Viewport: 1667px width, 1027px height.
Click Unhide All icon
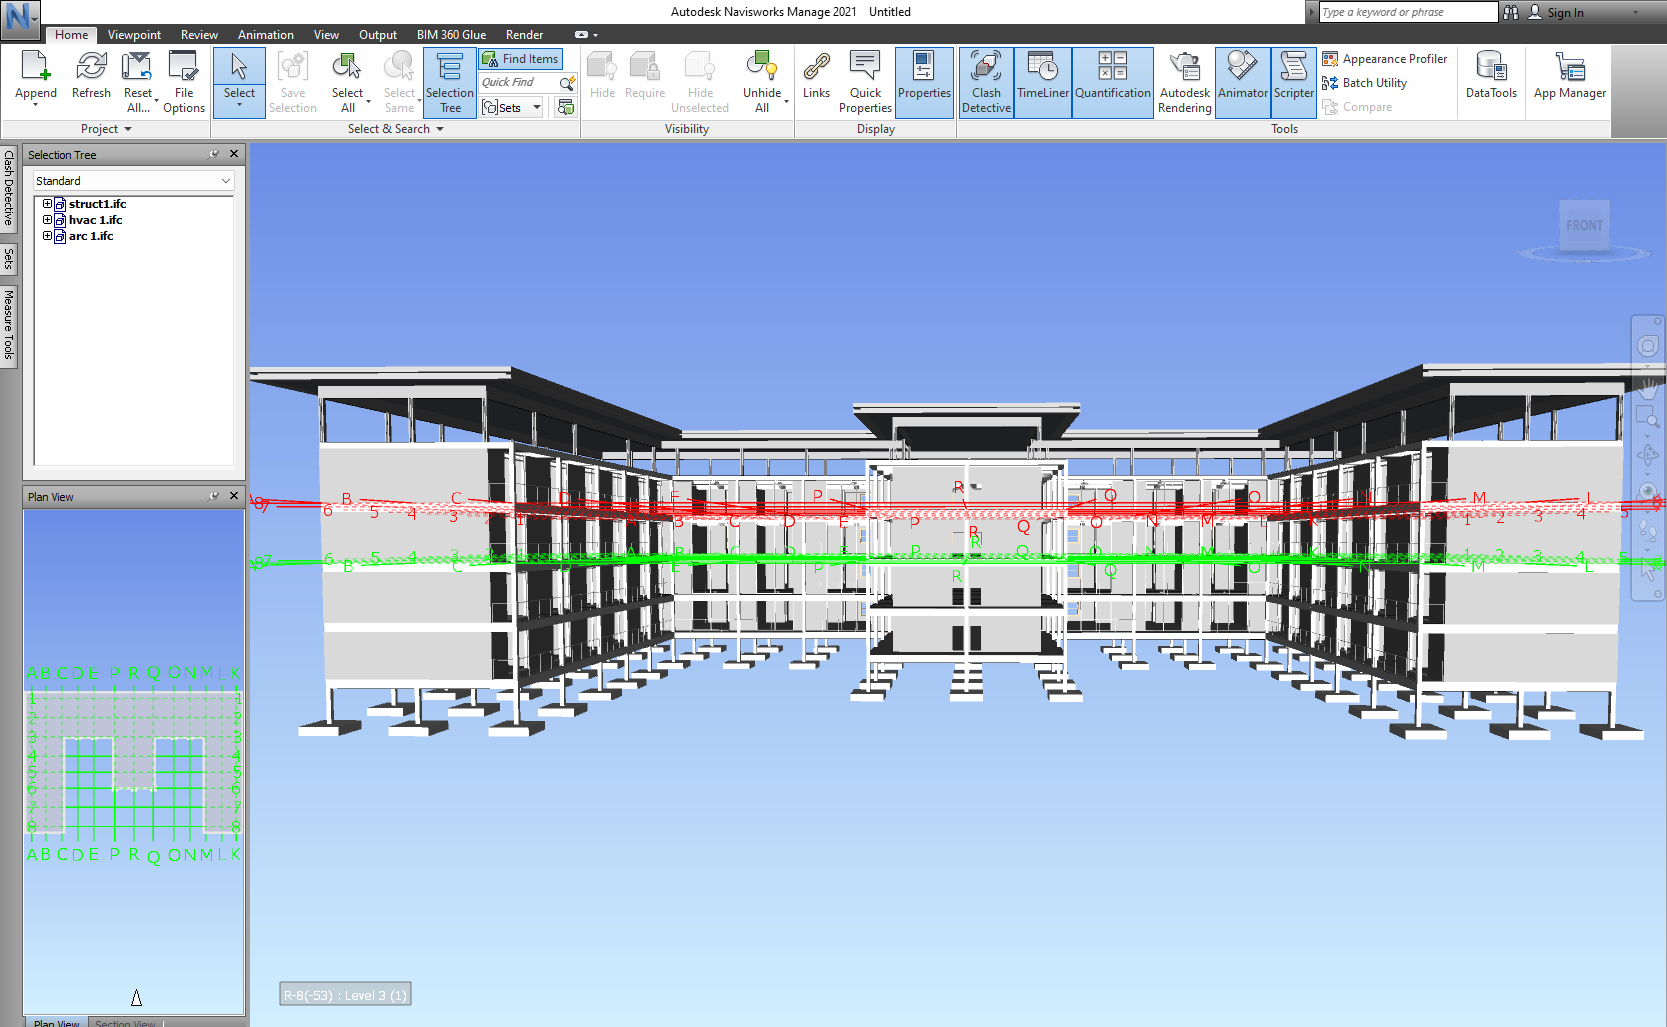pos(762,82)
